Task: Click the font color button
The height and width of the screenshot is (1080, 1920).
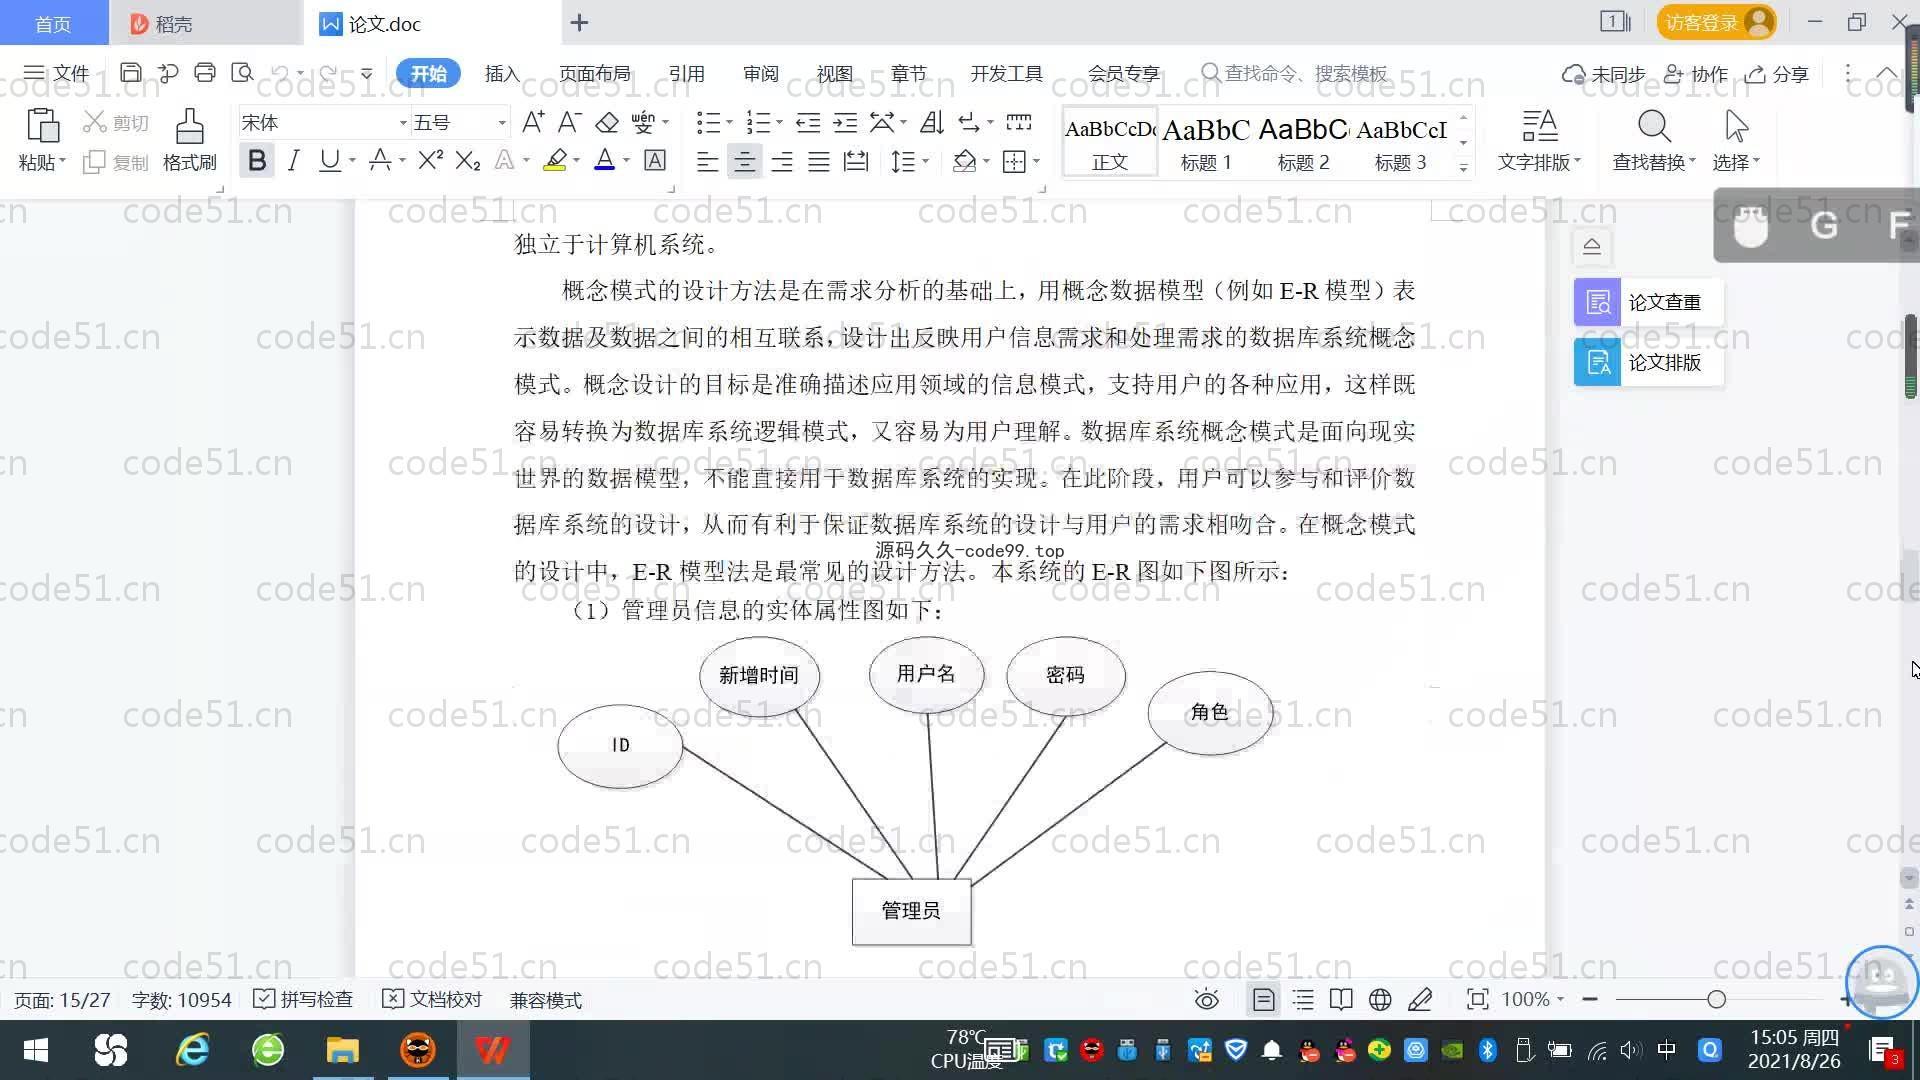Action: (x=605, y=160)
